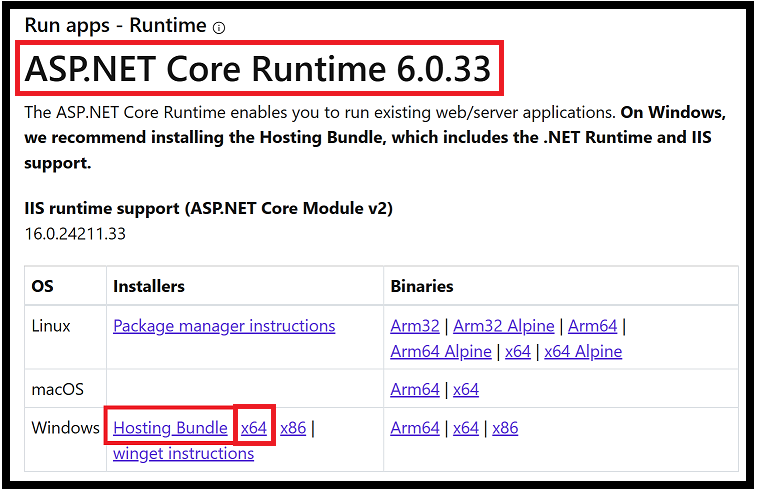Download the Linux Arm64 binary
This screenshot has width=757, height=495.
(593, 326)
